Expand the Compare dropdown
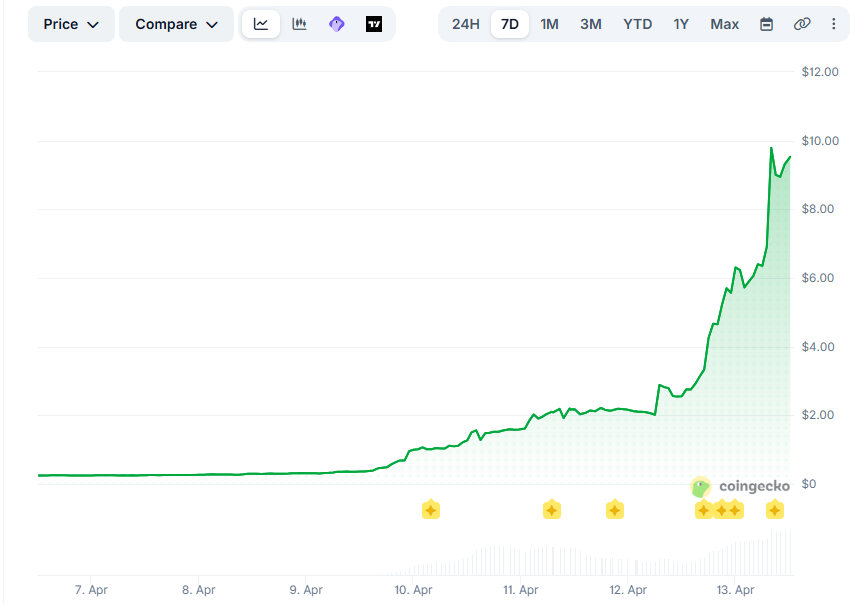Image resolution: width=863 pixels, height=604 pixels. coord(176,23)
